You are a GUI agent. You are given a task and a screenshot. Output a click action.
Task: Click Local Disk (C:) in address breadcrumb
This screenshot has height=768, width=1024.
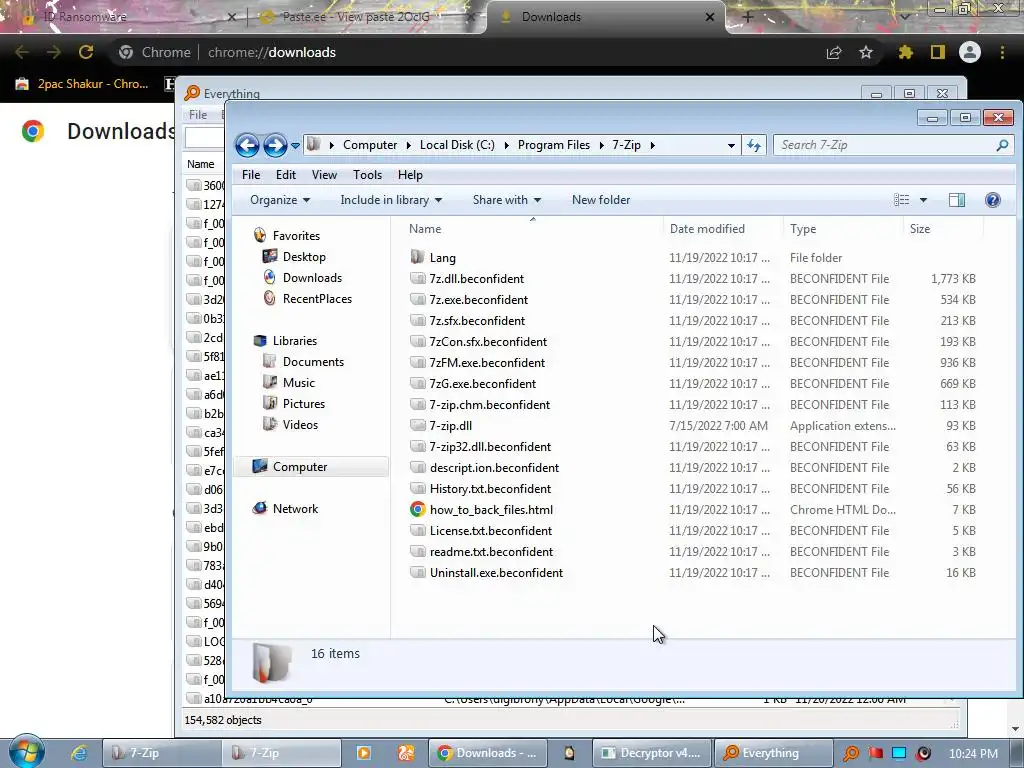[x=457, y=145]
